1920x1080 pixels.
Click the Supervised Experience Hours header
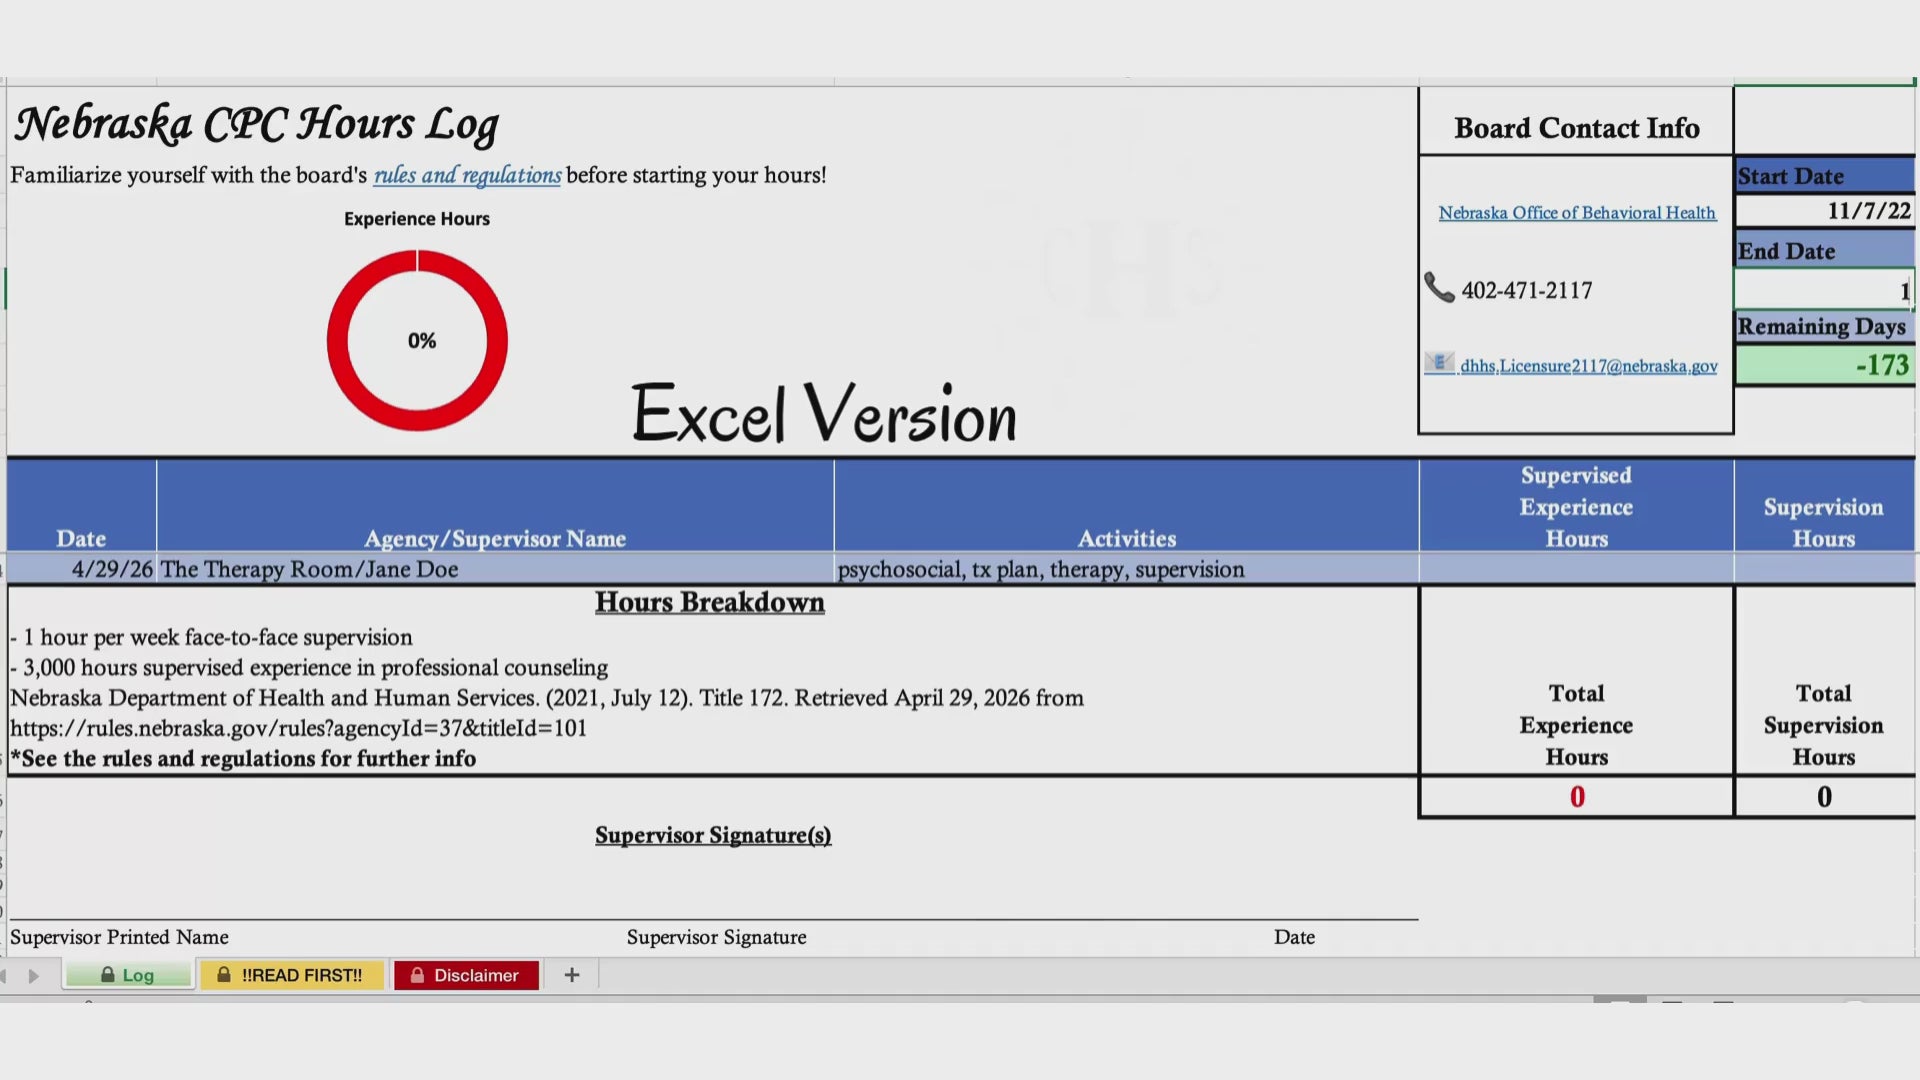click(1576, 506)
